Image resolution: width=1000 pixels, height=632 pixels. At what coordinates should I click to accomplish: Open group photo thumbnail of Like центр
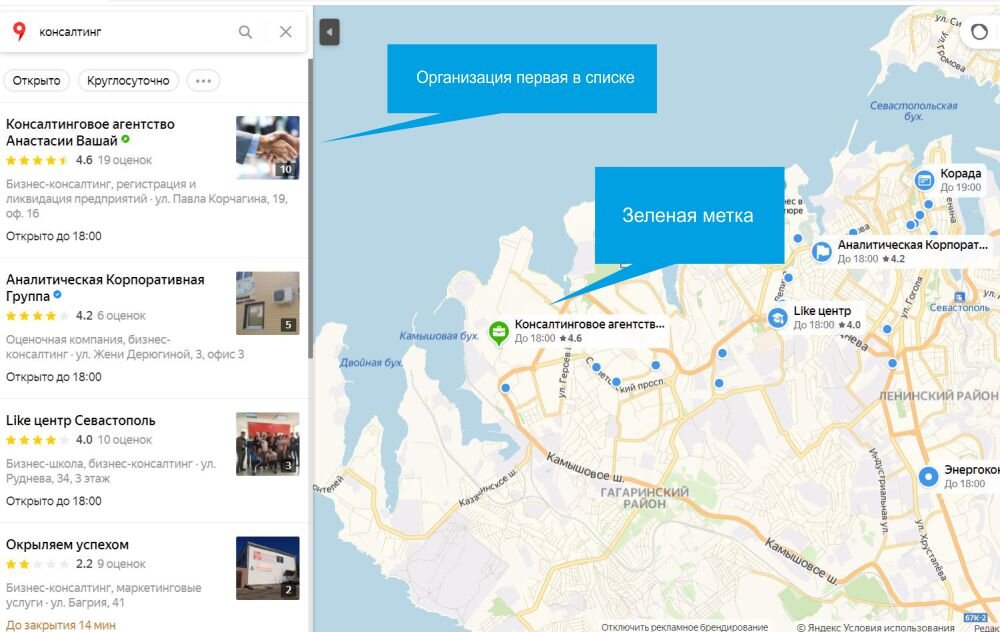click(x=267, y=444)
